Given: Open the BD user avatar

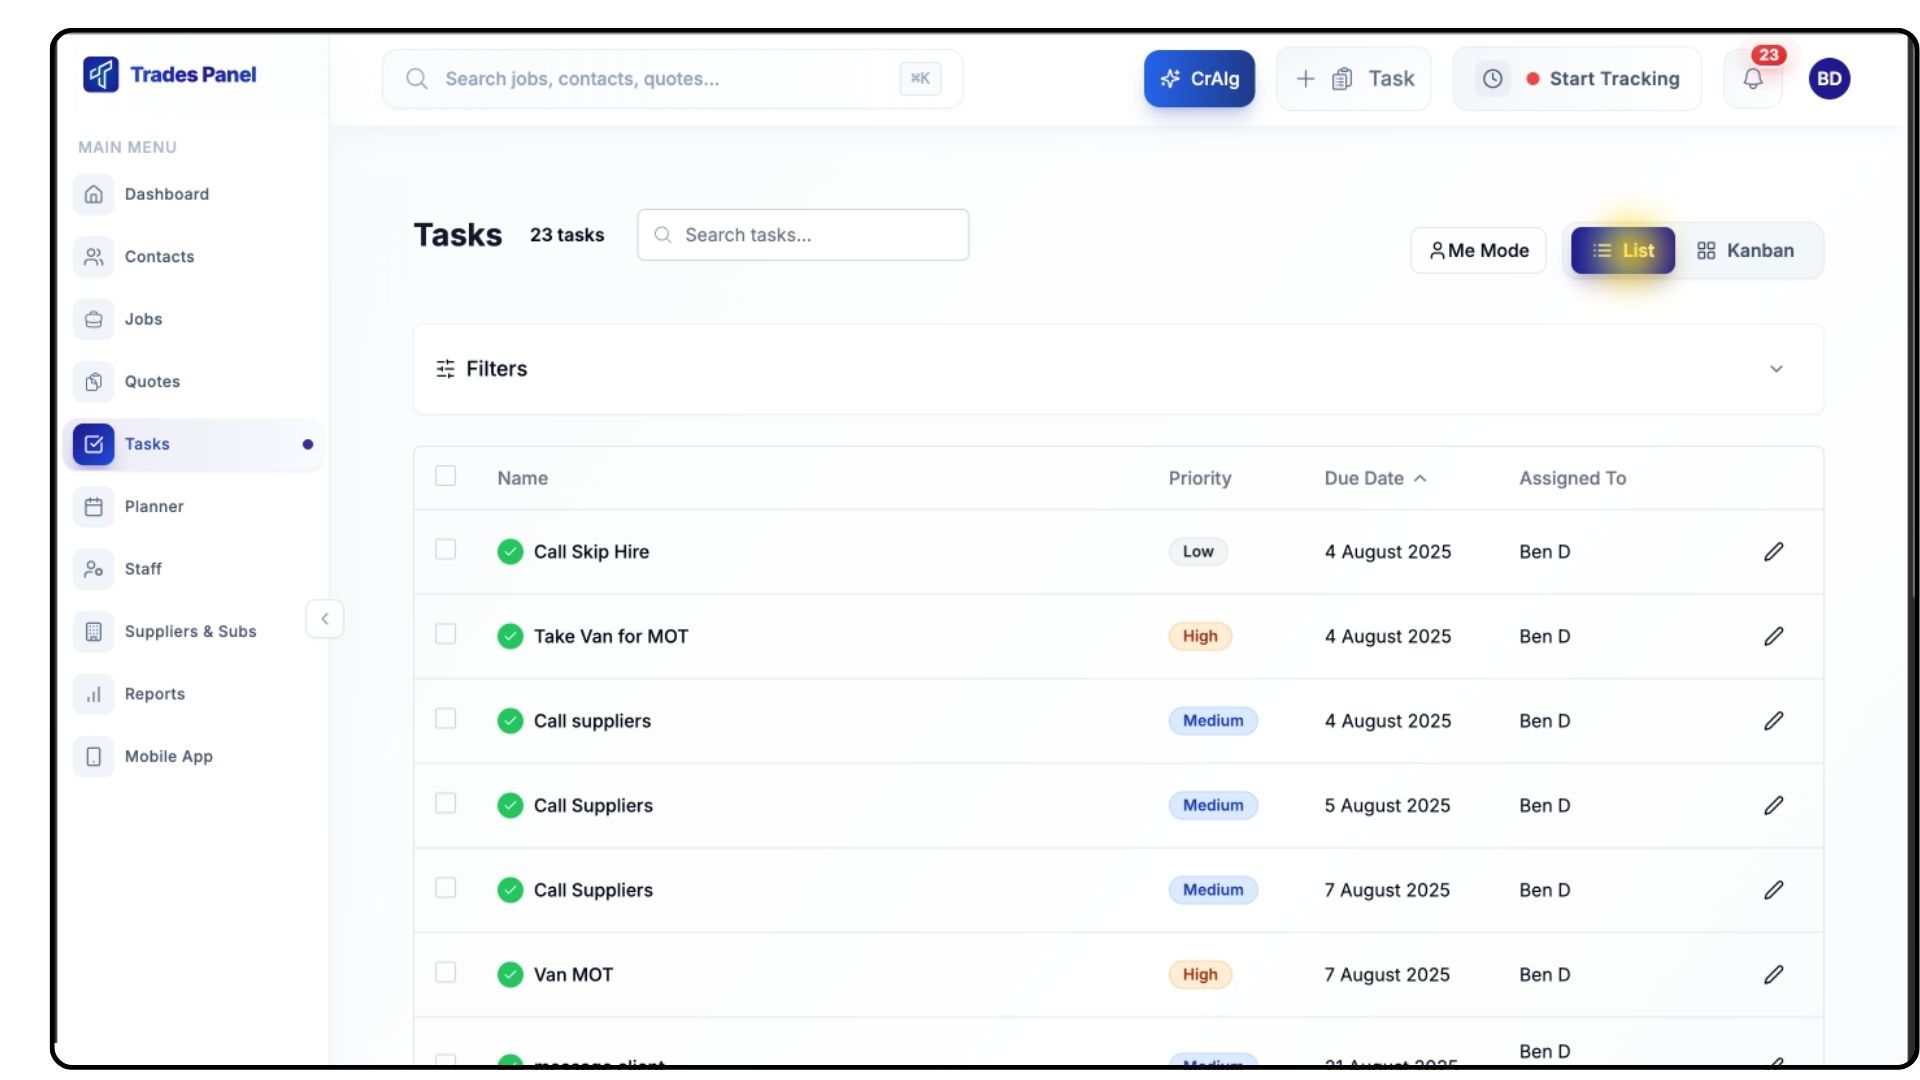Looking at the screenshot, I should [1829, 79].
